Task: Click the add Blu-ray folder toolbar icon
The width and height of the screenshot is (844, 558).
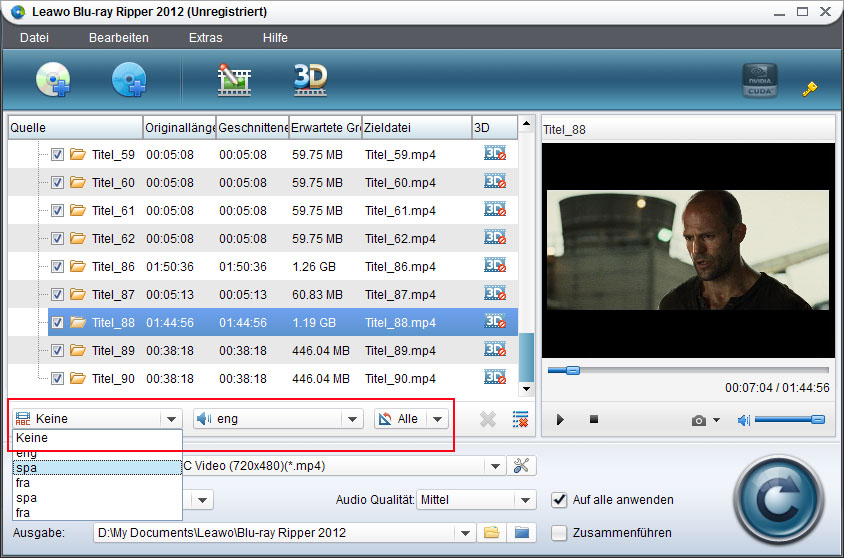Action: pos(129,79)
